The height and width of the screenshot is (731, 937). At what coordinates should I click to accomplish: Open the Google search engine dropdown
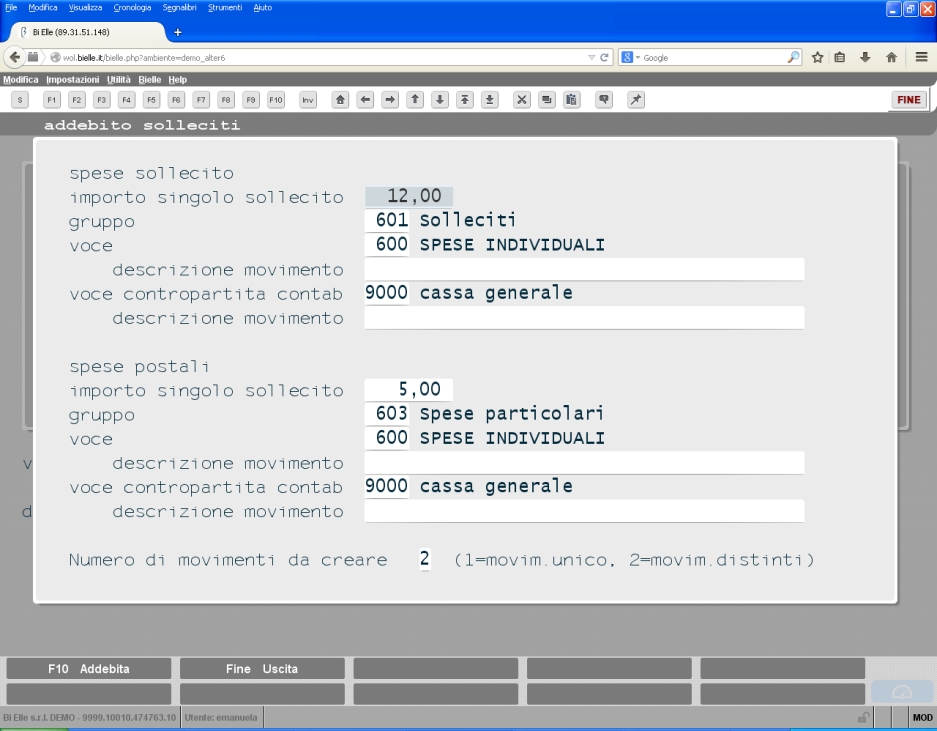click(631, 57)
